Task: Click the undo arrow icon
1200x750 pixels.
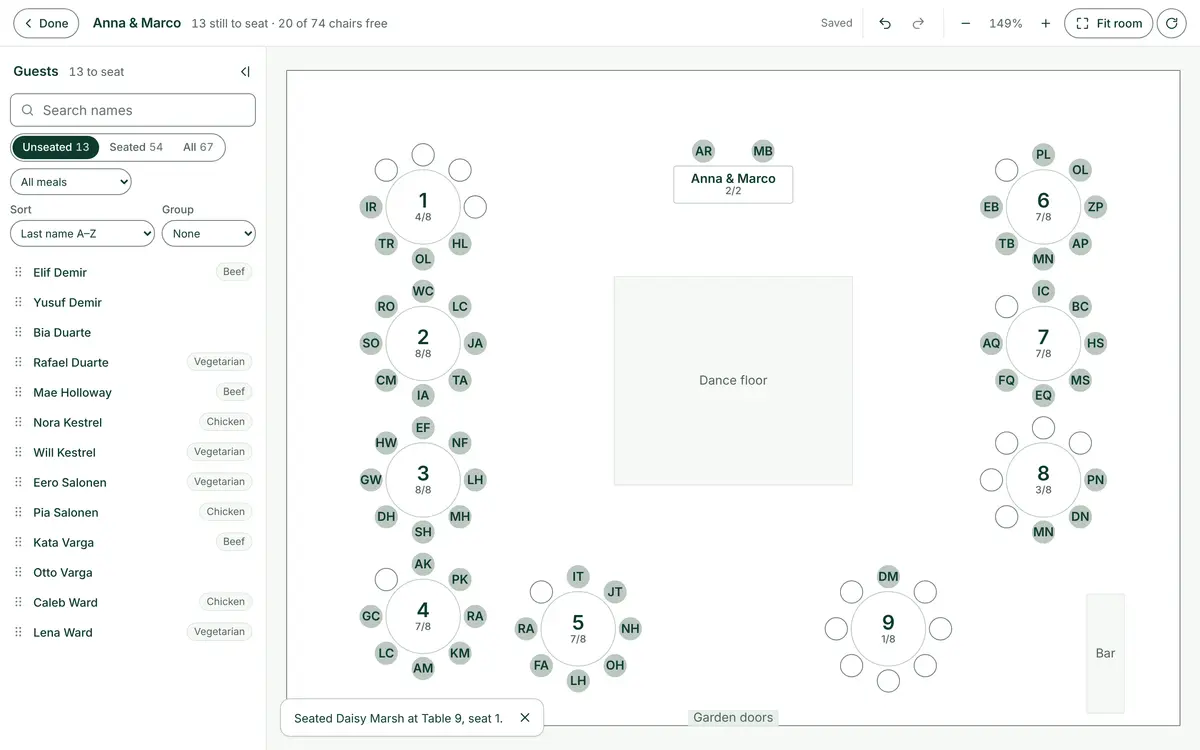Action: [885, 23]
